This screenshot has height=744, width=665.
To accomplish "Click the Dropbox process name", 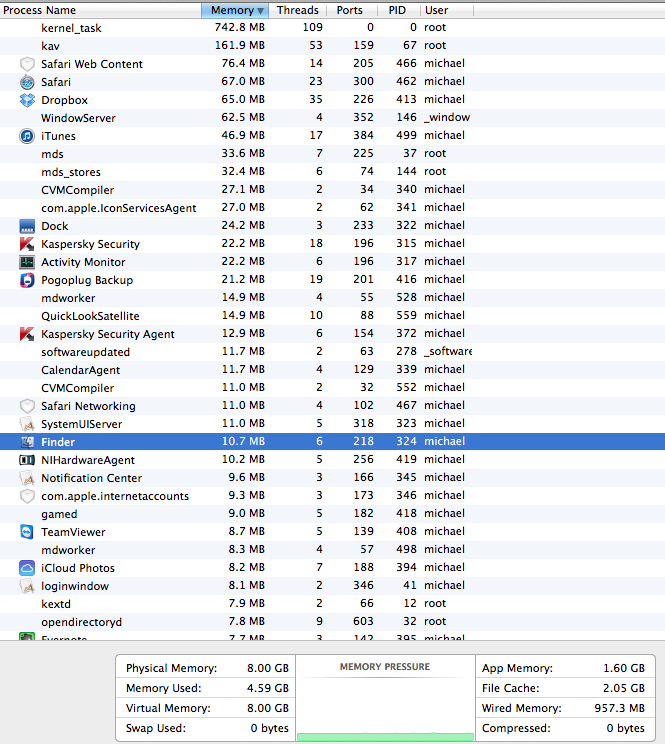I will coord(65,100).
